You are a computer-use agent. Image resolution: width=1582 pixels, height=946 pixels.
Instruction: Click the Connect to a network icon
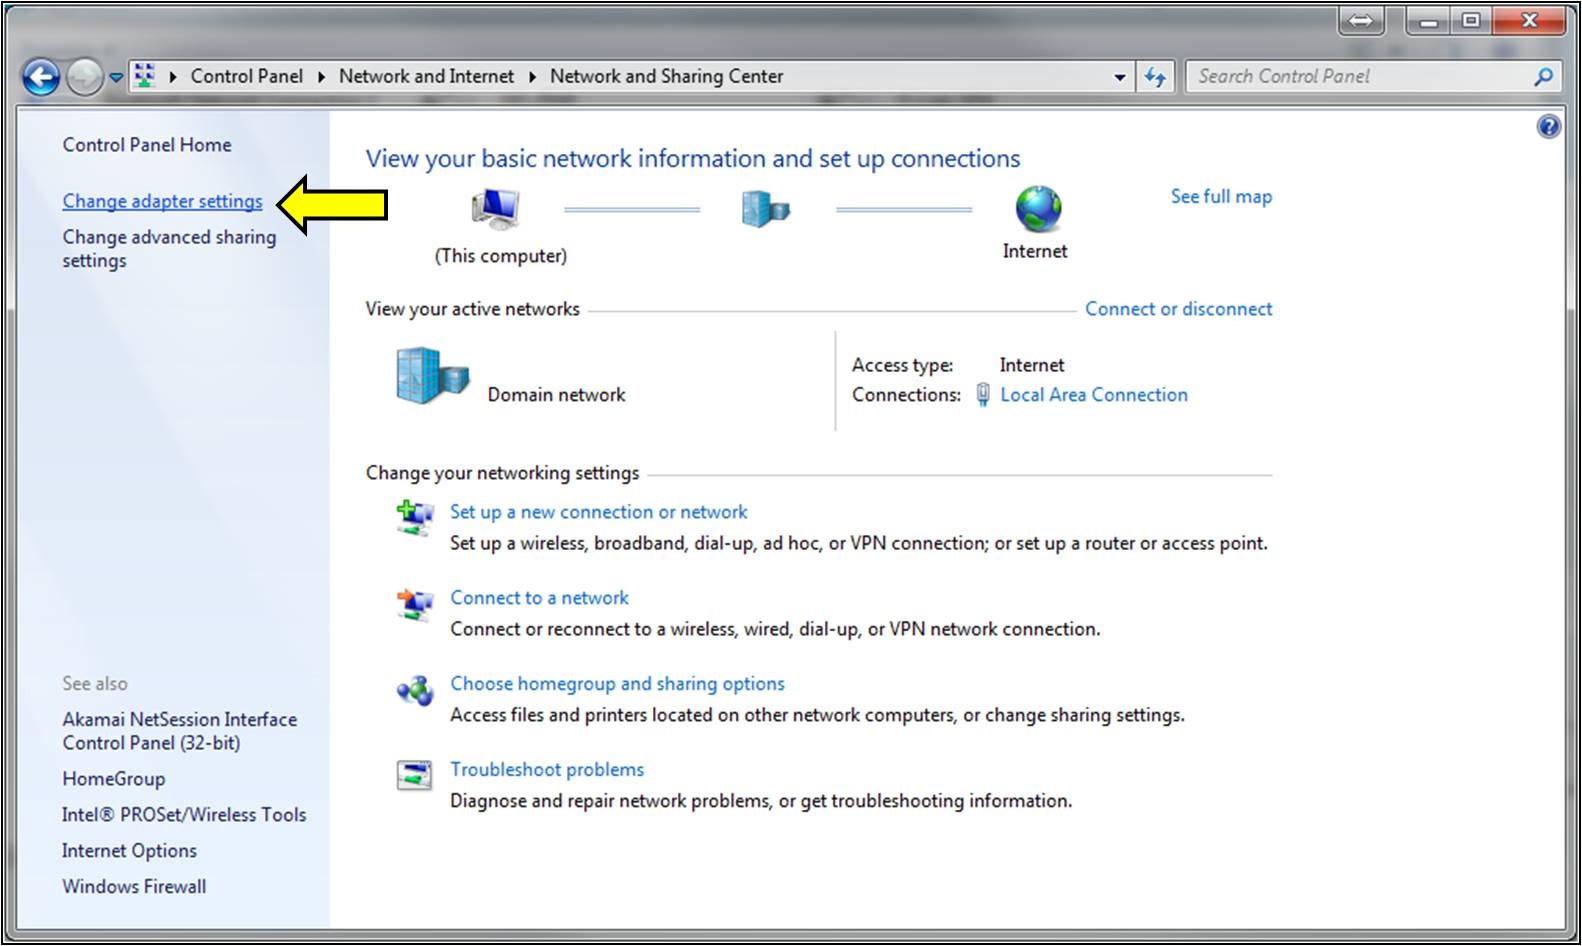tap(414, 604)
